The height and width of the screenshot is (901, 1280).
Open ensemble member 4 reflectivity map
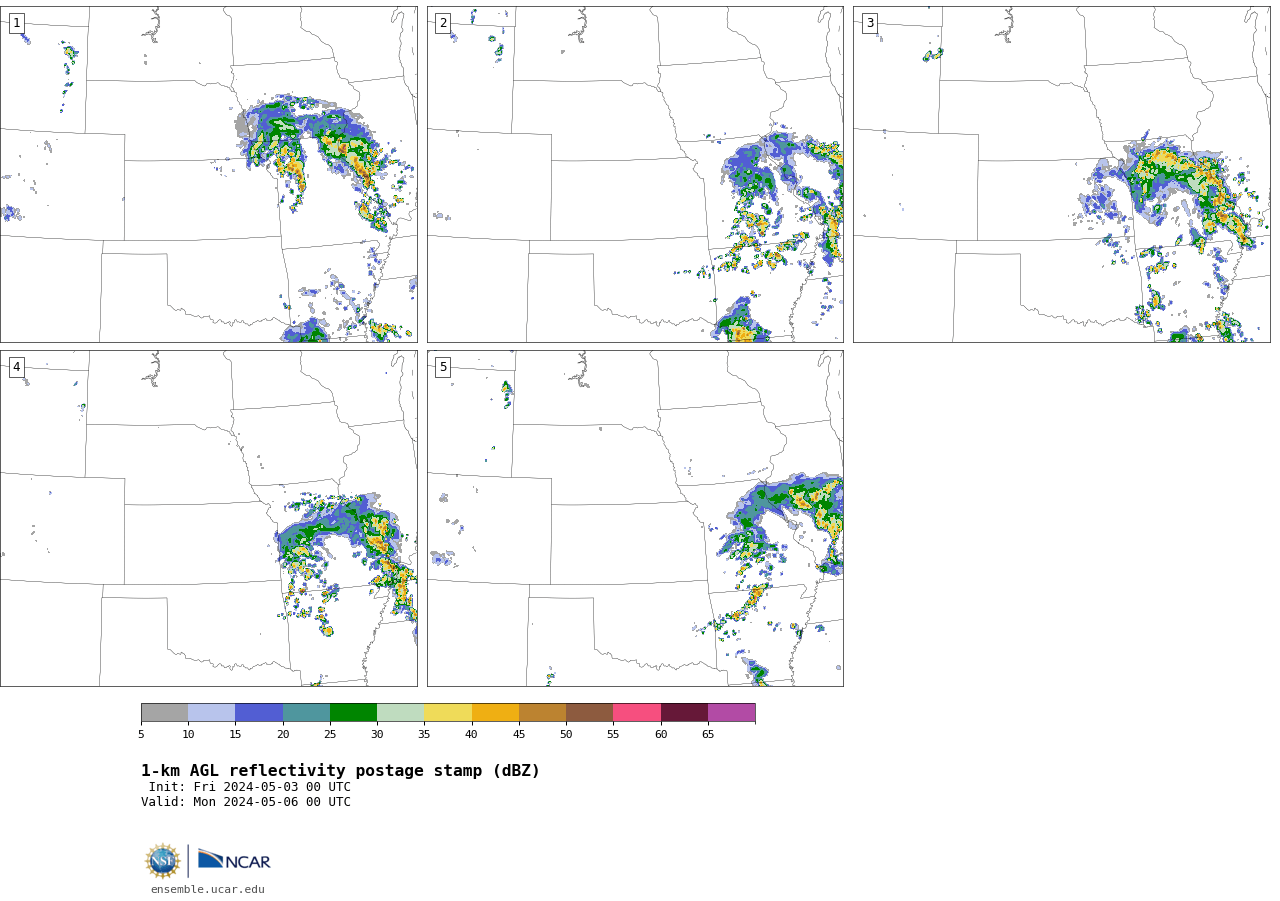(209, 518)
